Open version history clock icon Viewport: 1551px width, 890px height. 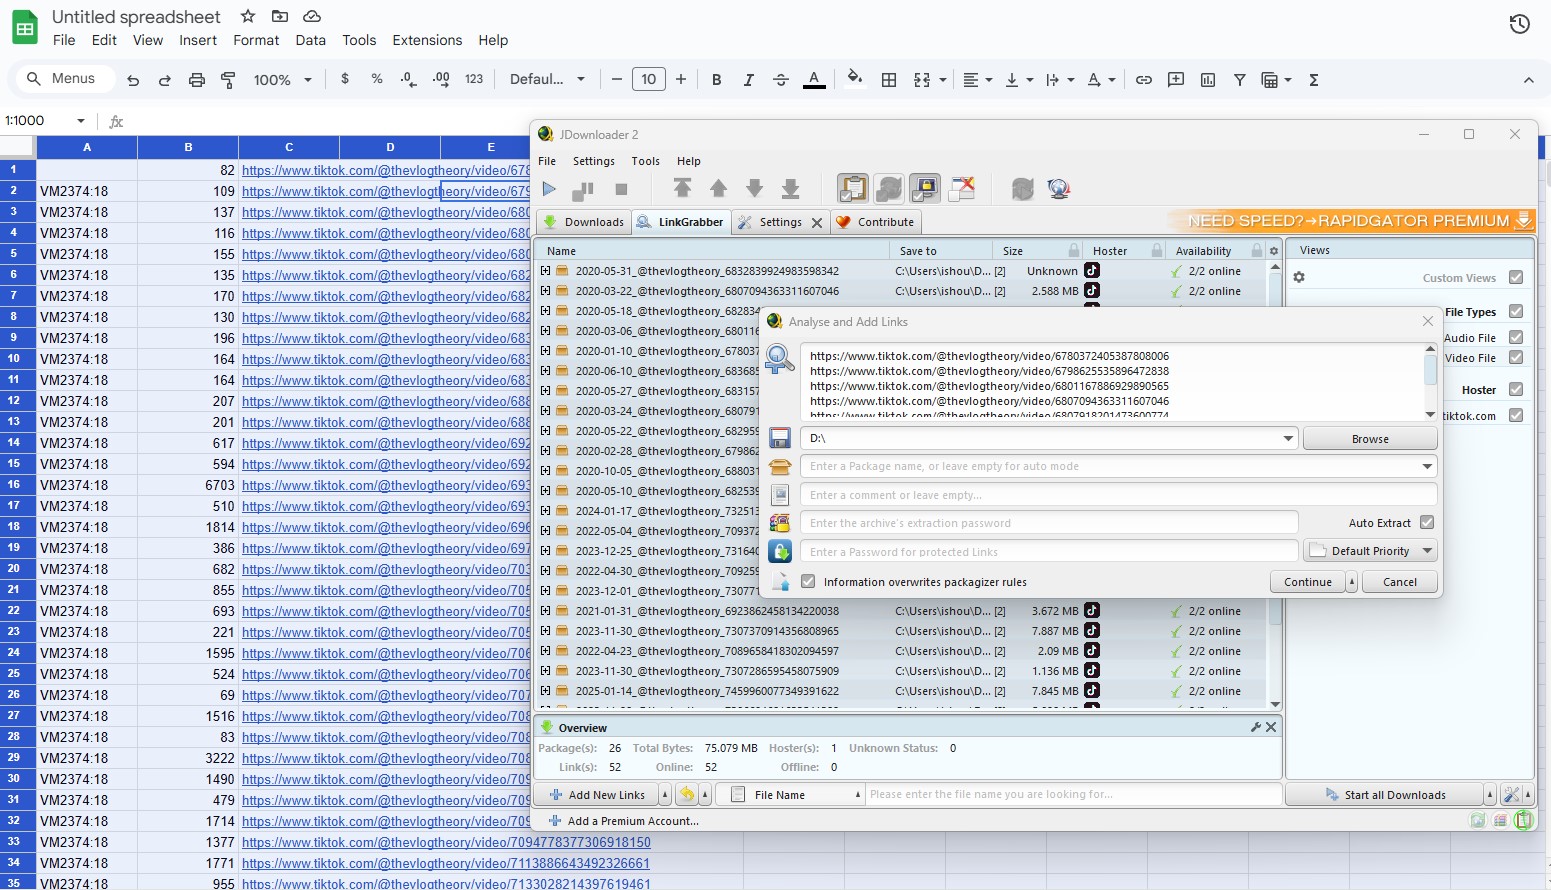[x=1519, y=24]
